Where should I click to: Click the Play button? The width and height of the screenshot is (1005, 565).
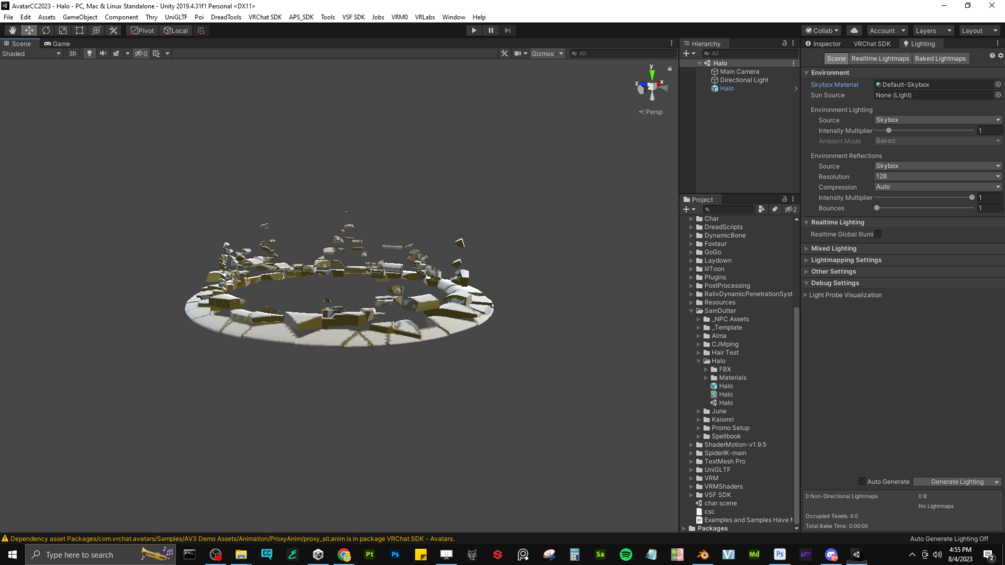[x=474, y=30]
